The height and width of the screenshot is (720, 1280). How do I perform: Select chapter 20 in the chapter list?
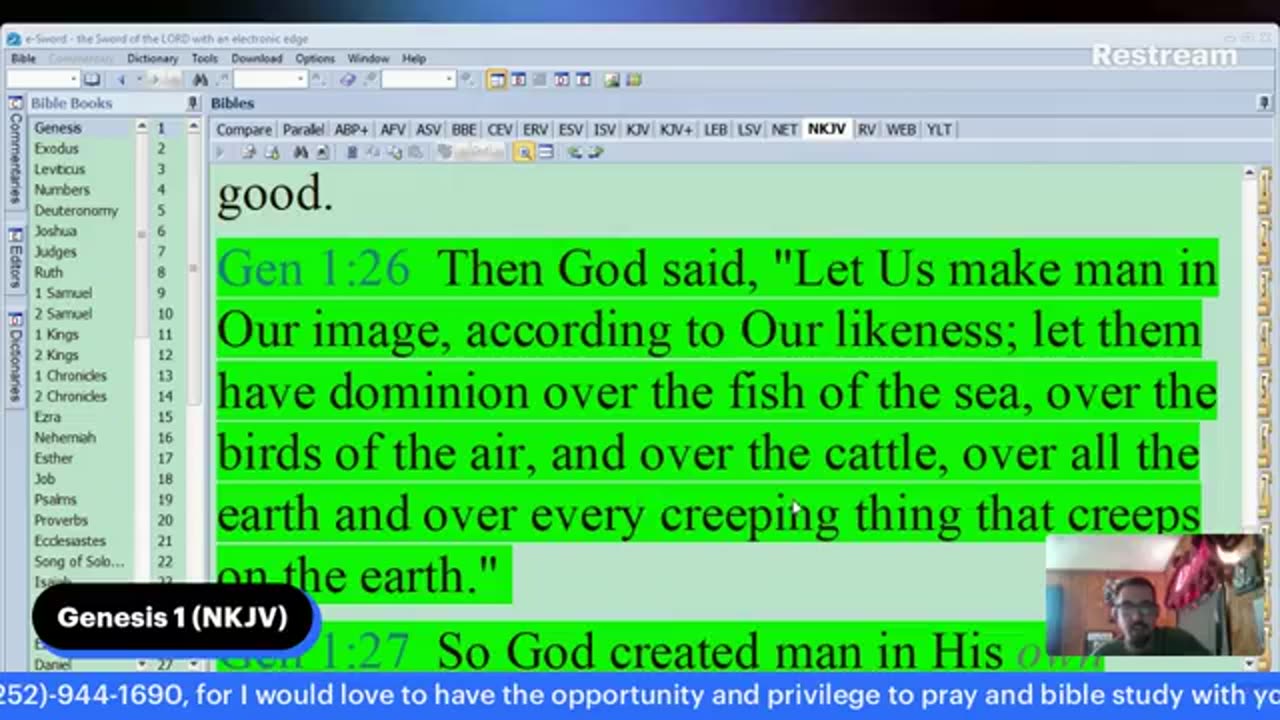164,520
